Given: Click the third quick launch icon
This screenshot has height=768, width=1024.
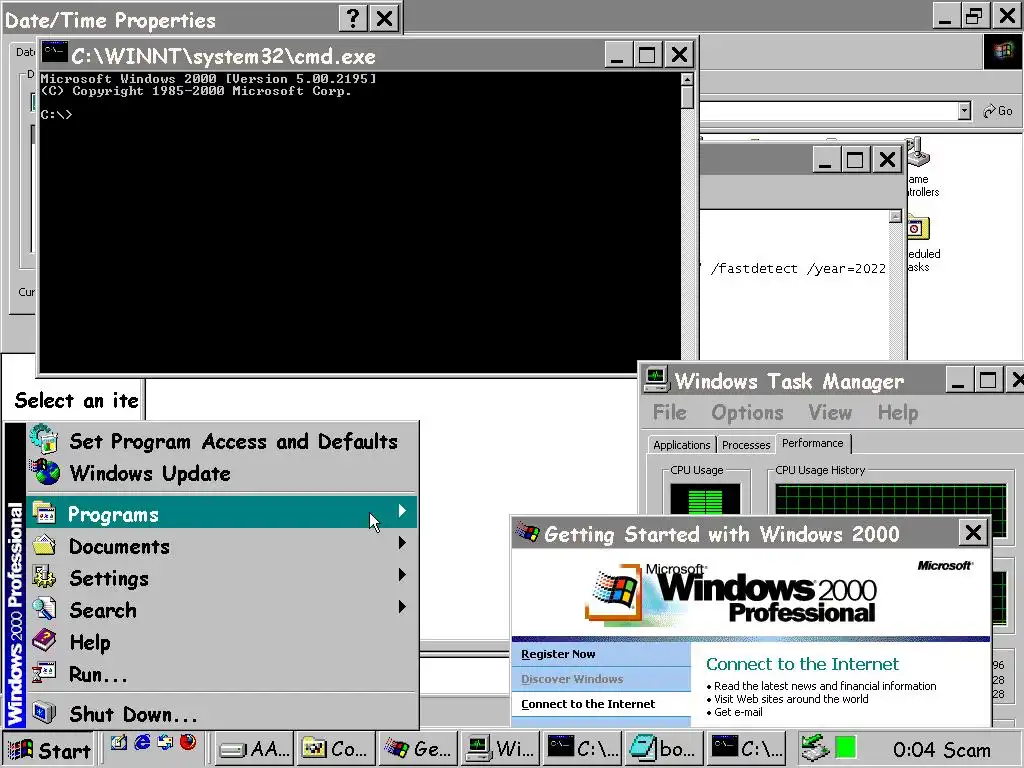Looking at the screenshot, I should (165, 743).
